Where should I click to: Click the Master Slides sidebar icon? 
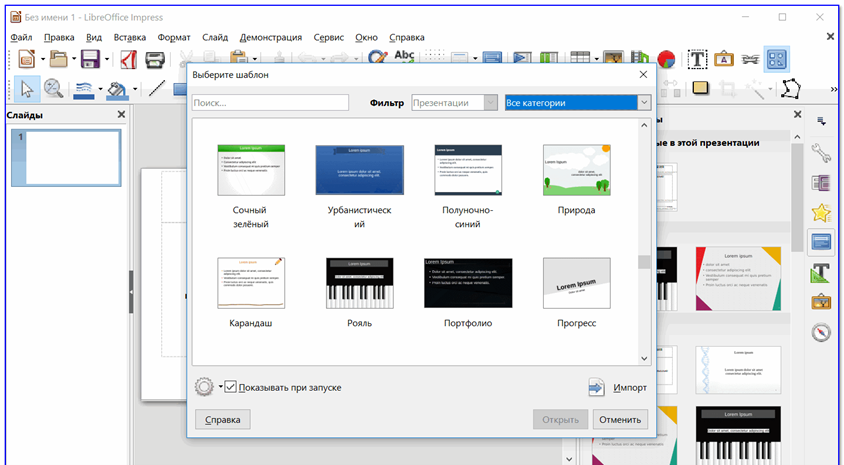click(x=821, y=242)
